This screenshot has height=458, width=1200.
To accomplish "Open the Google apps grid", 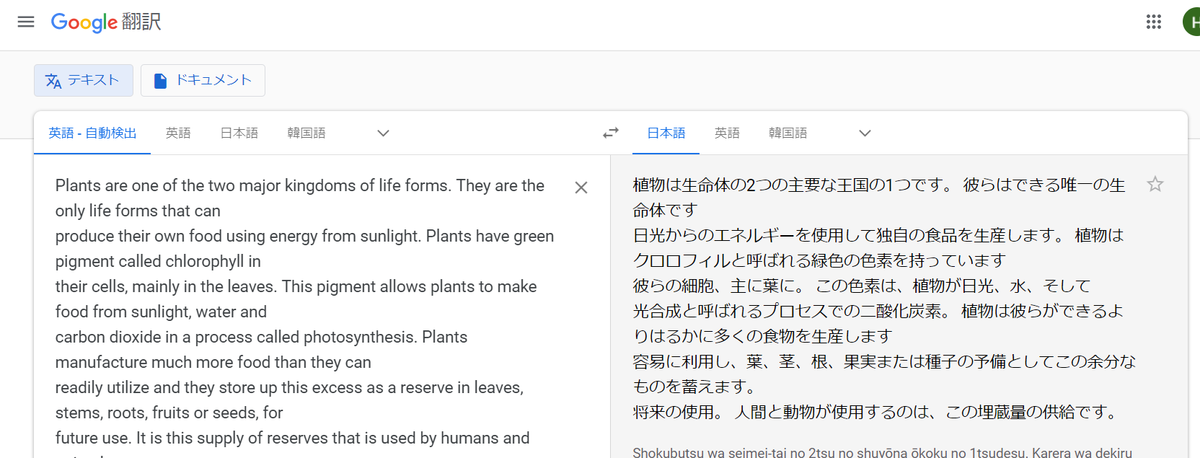I will click(1154, 22).
